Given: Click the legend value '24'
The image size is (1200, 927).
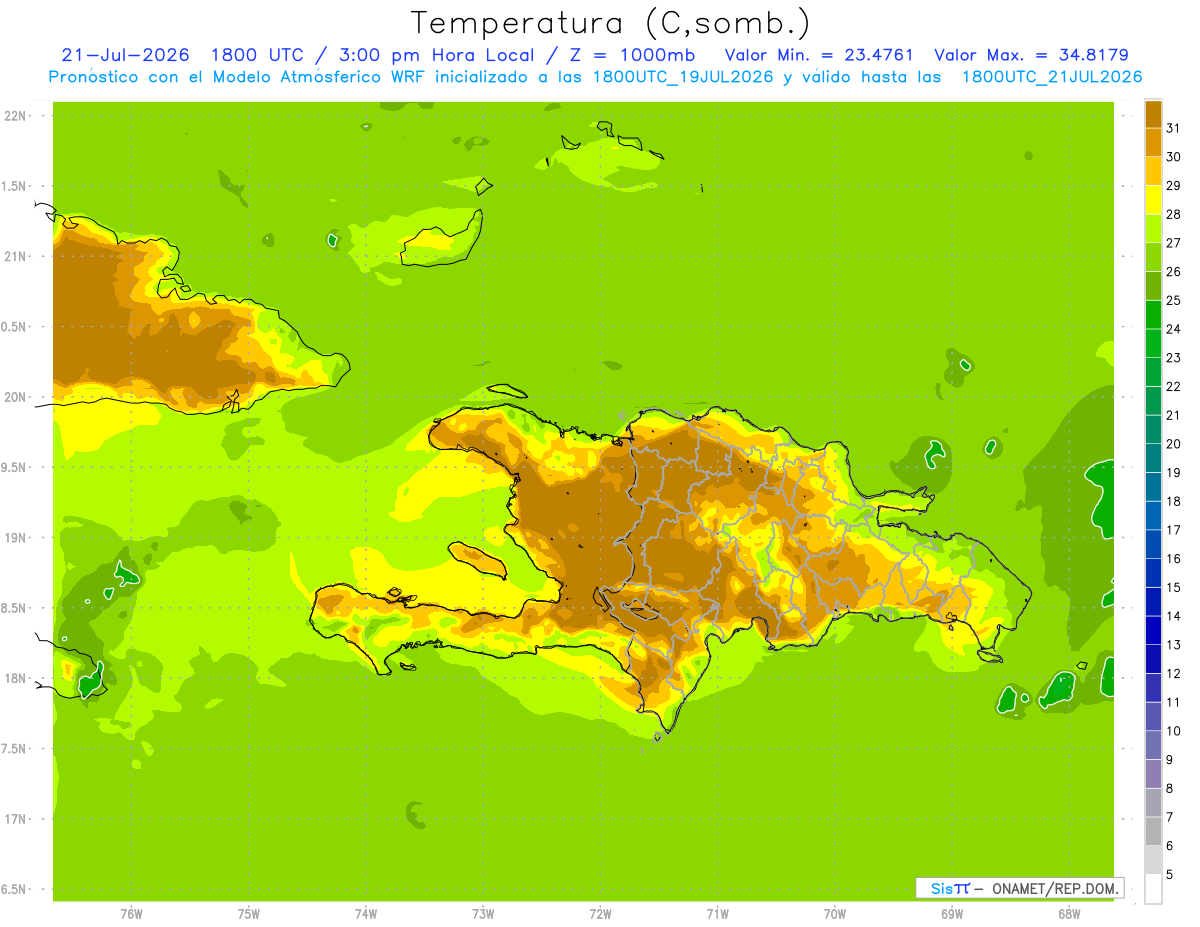Looking at the screenshot, I should (1174, 329).
